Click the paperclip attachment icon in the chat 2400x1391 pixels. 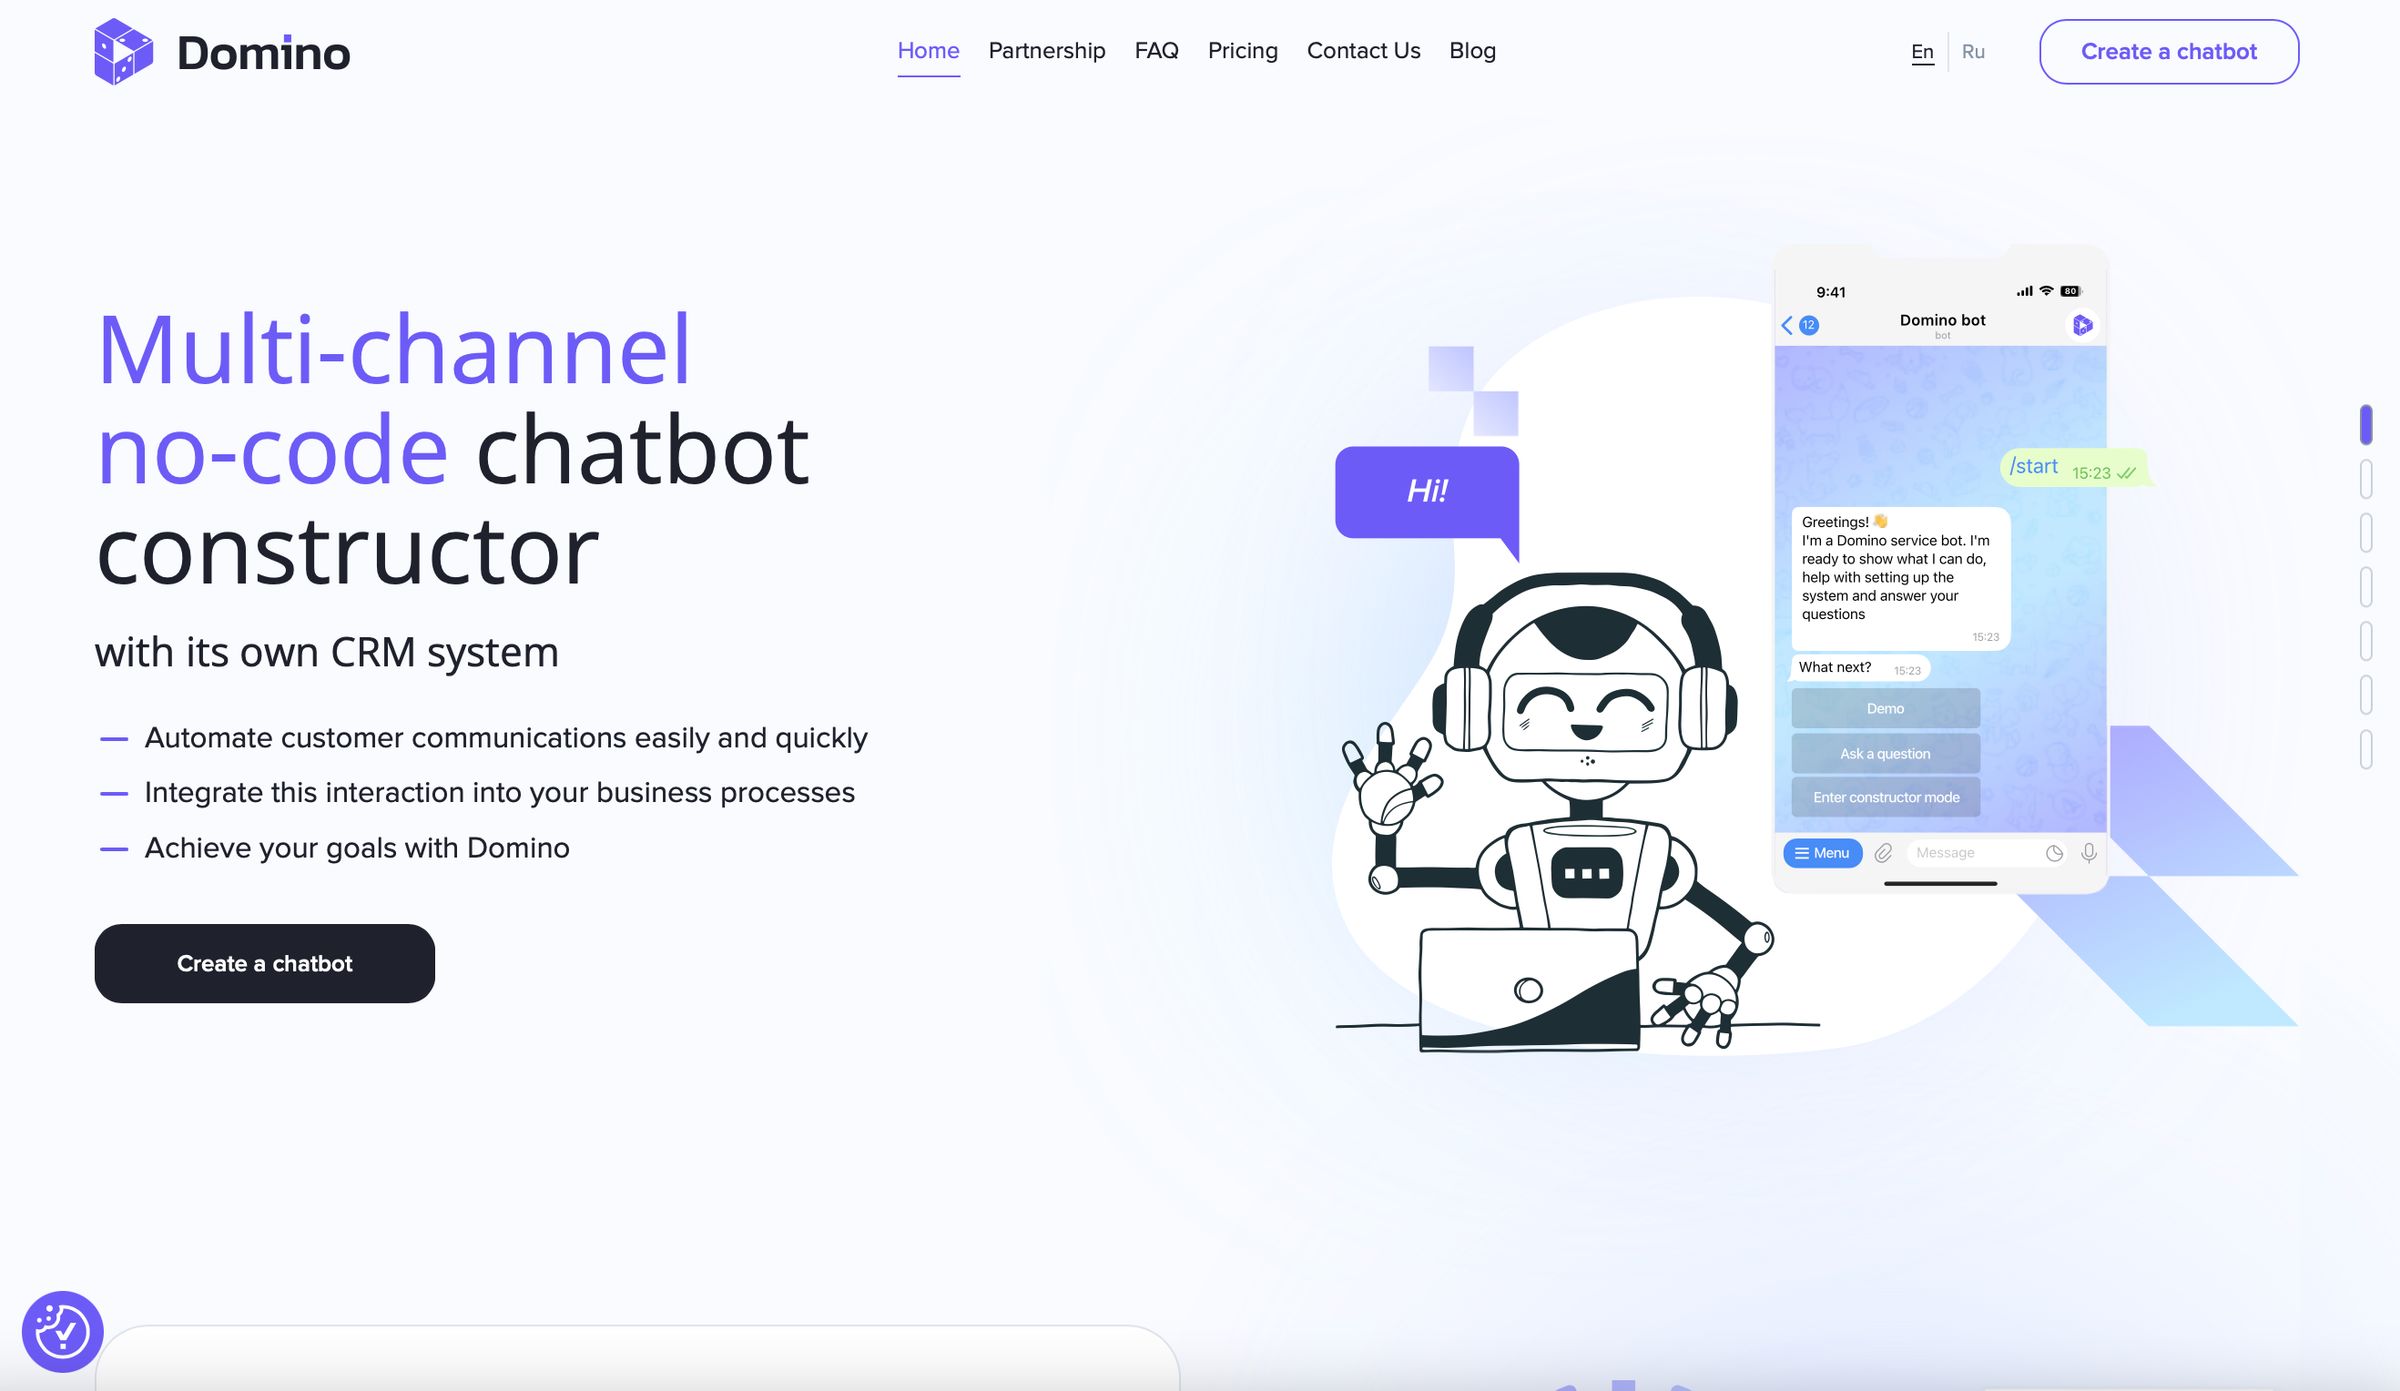pos(1883,853)
